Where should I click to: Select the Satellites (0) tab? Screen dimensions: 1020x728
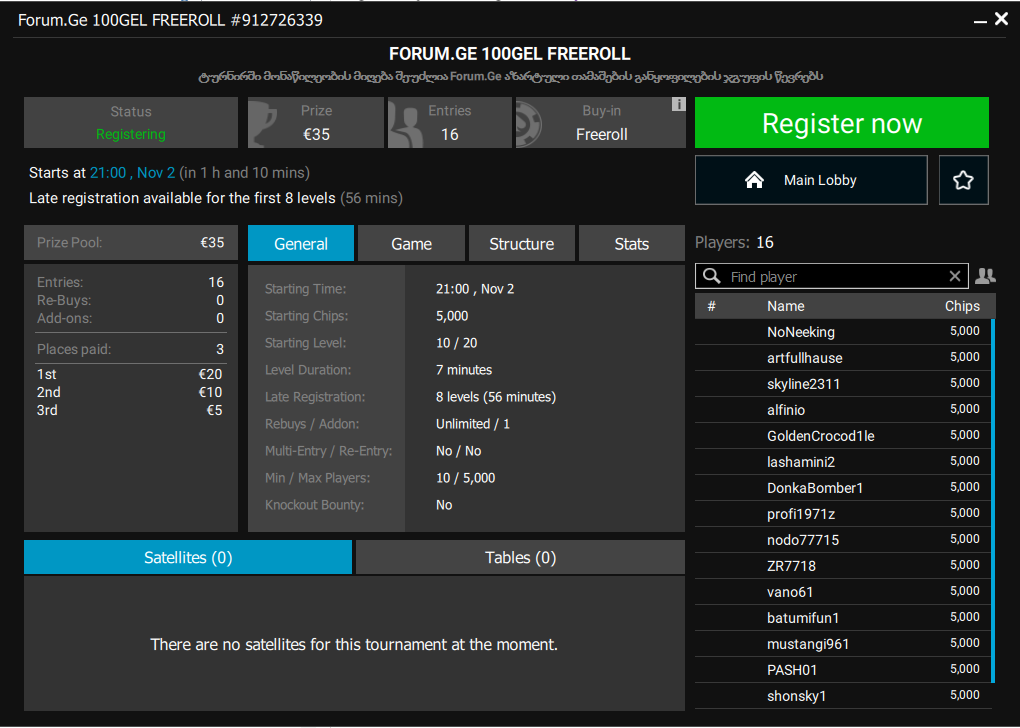click(x=188, y=558)
